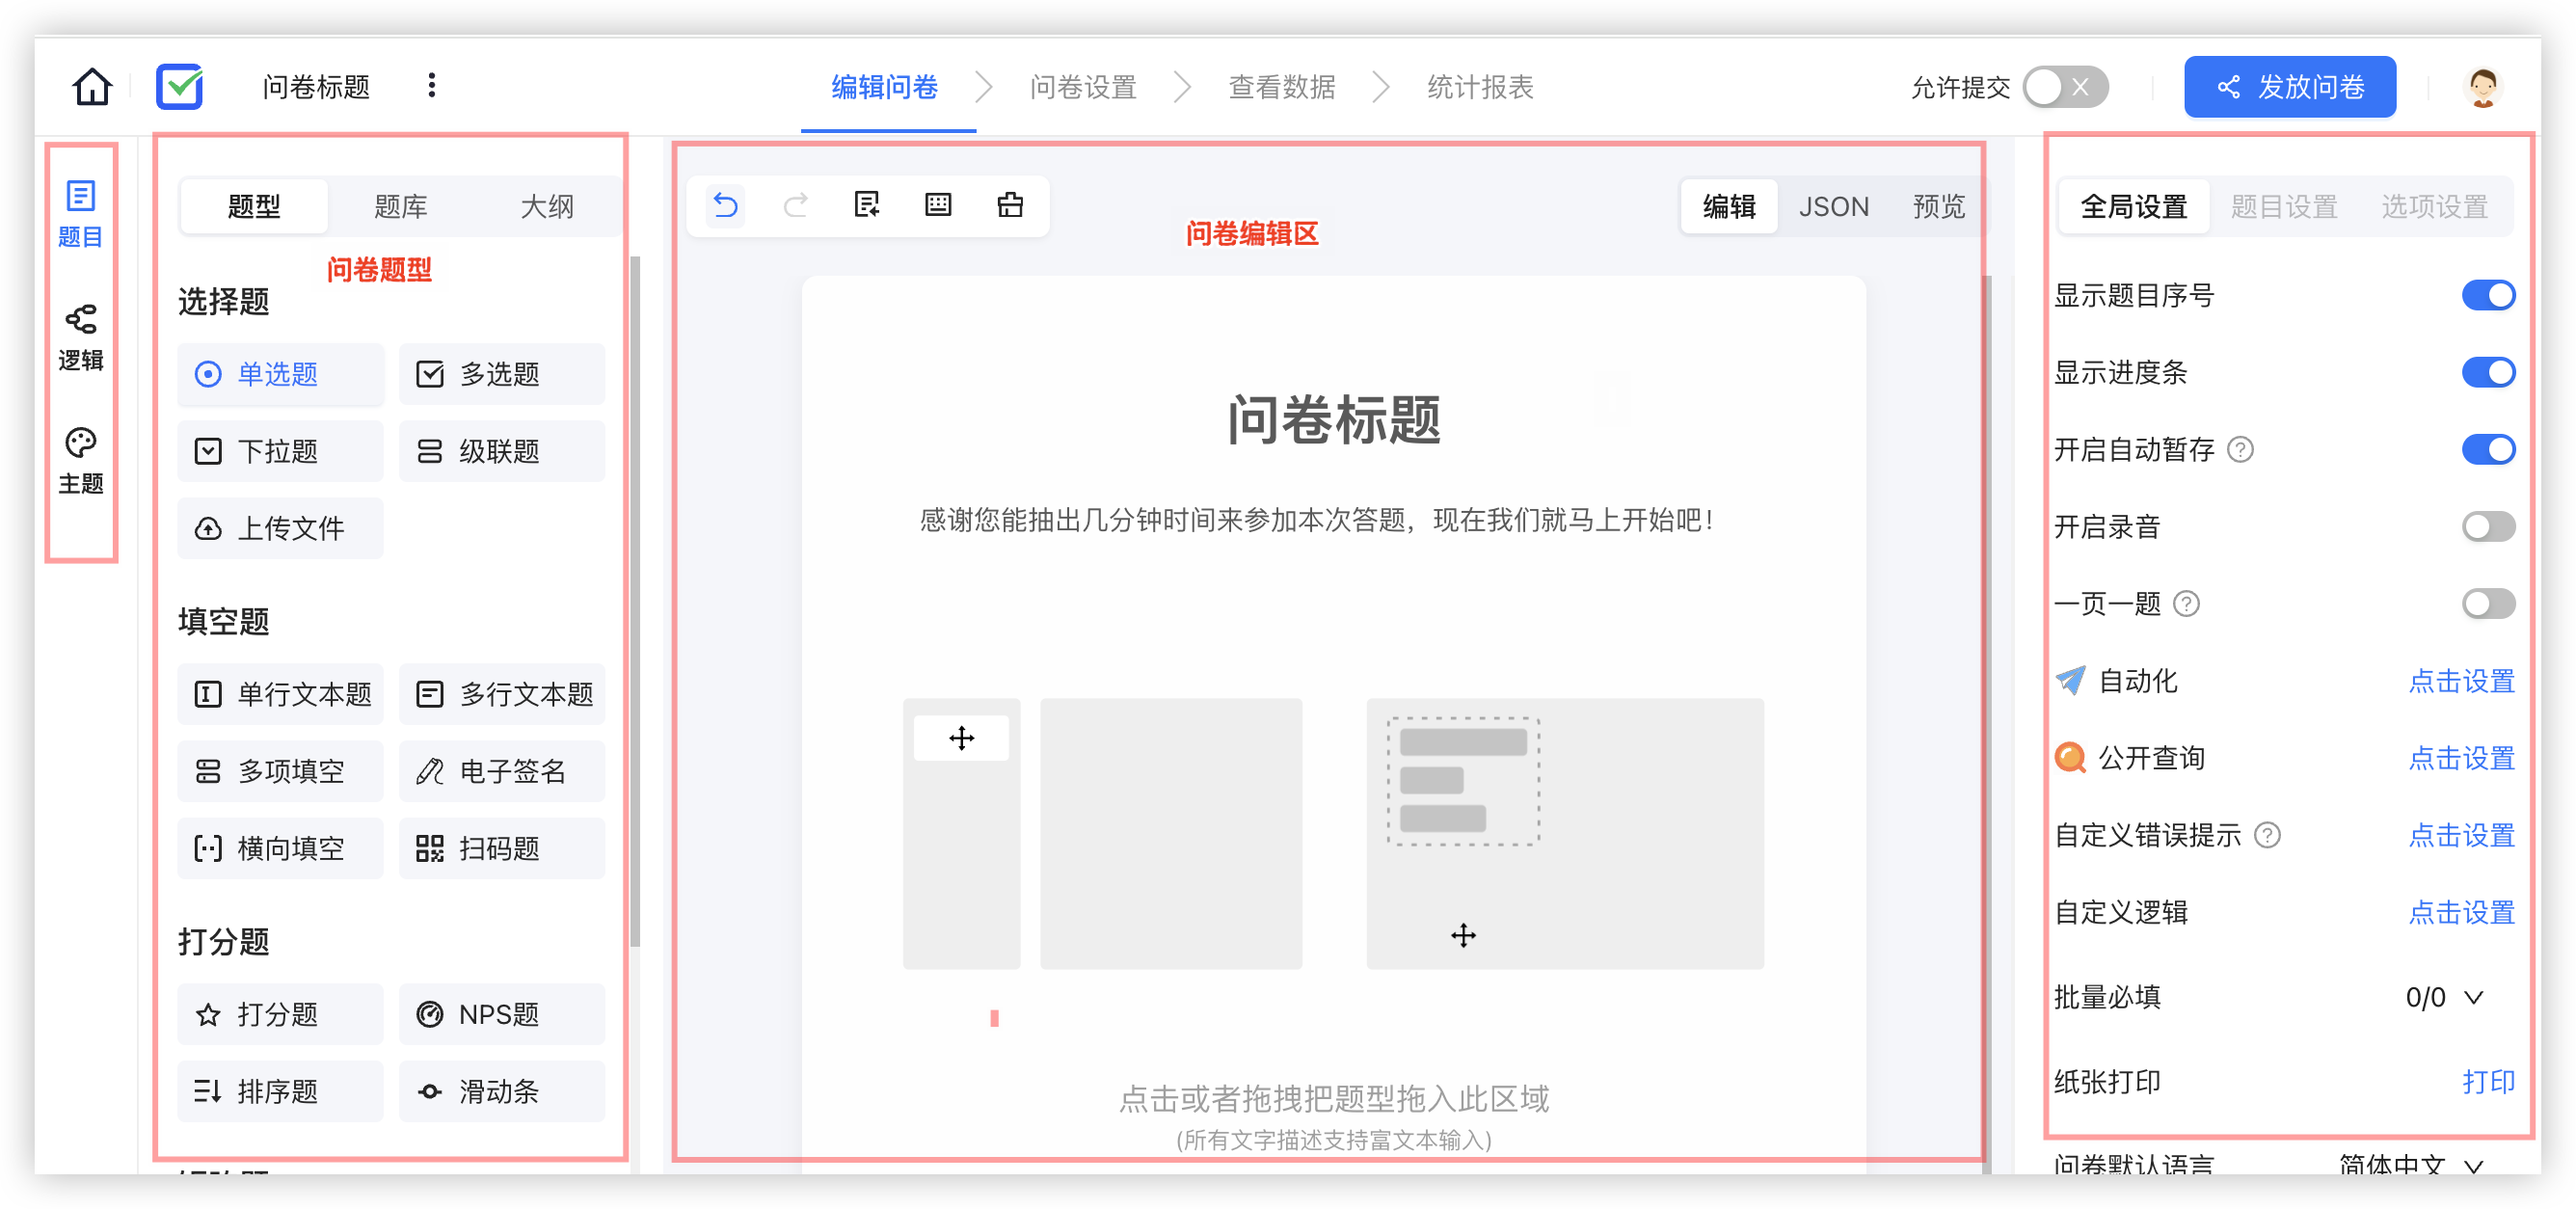The image size is (2576, 1209).
Task: Click the batch add questions toolbar icon
Action: pos(867,205)
